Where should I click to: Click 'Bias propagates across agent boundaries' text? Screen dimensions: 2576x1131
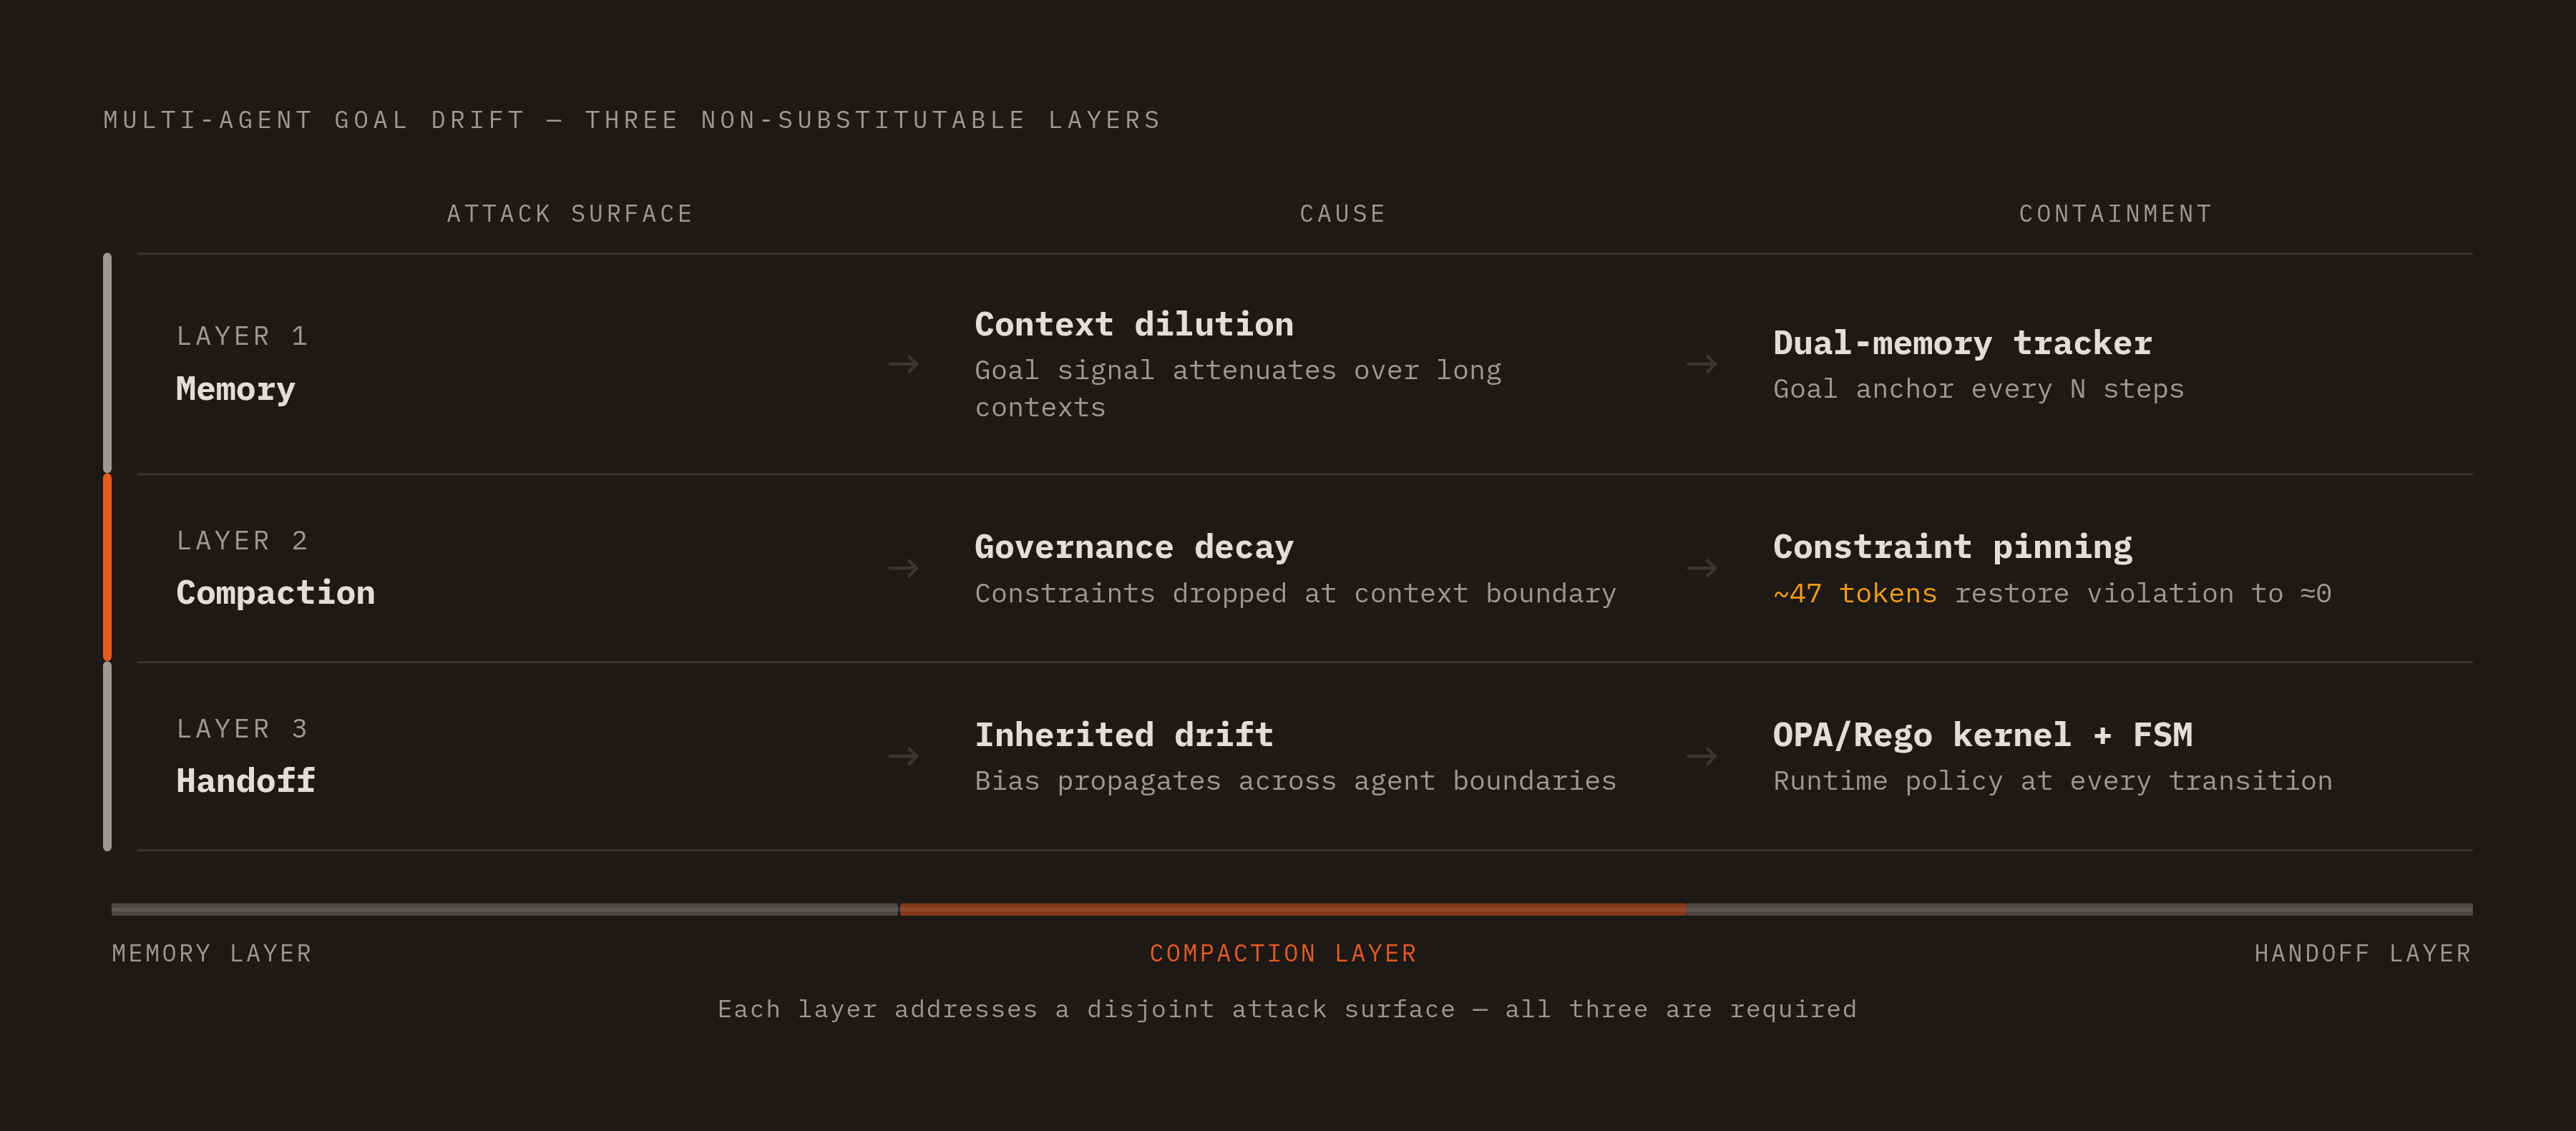coord(1295,781)
